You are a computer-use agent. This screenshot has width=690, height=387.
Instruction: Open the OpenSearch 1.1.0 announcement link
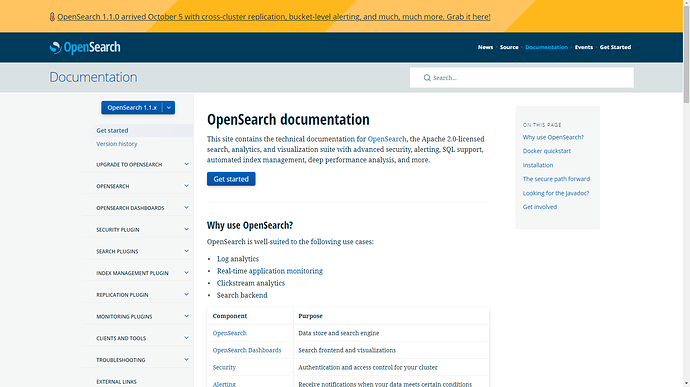[x=274, y=17]
